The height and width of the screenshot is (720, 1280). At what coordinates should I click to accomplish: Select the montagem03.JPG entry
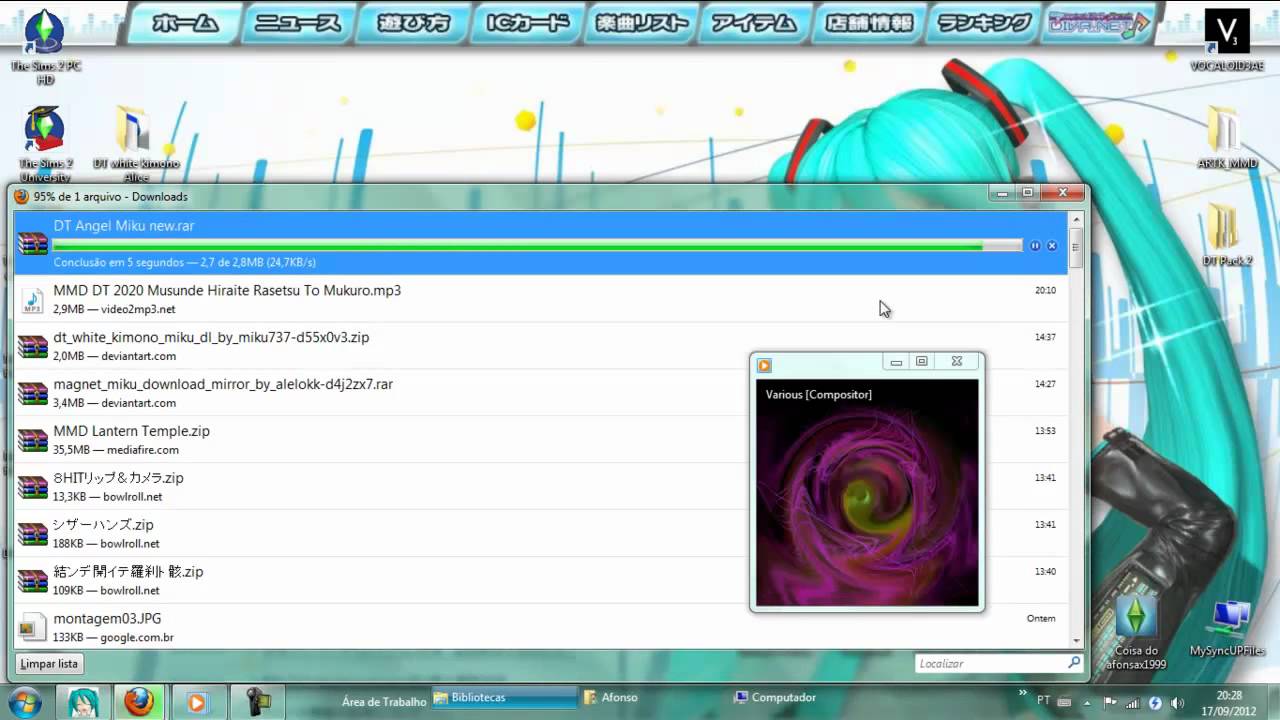pos(541,627)
